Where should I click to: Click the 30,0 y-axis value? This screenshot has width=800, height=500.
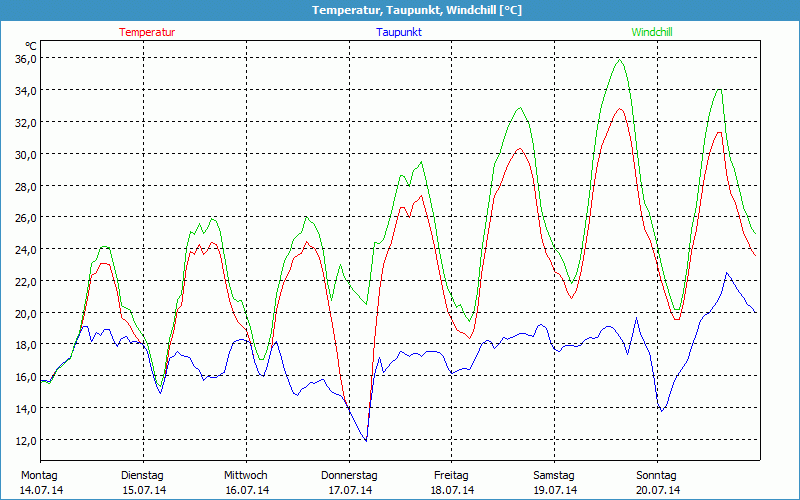tap(27, 154)
